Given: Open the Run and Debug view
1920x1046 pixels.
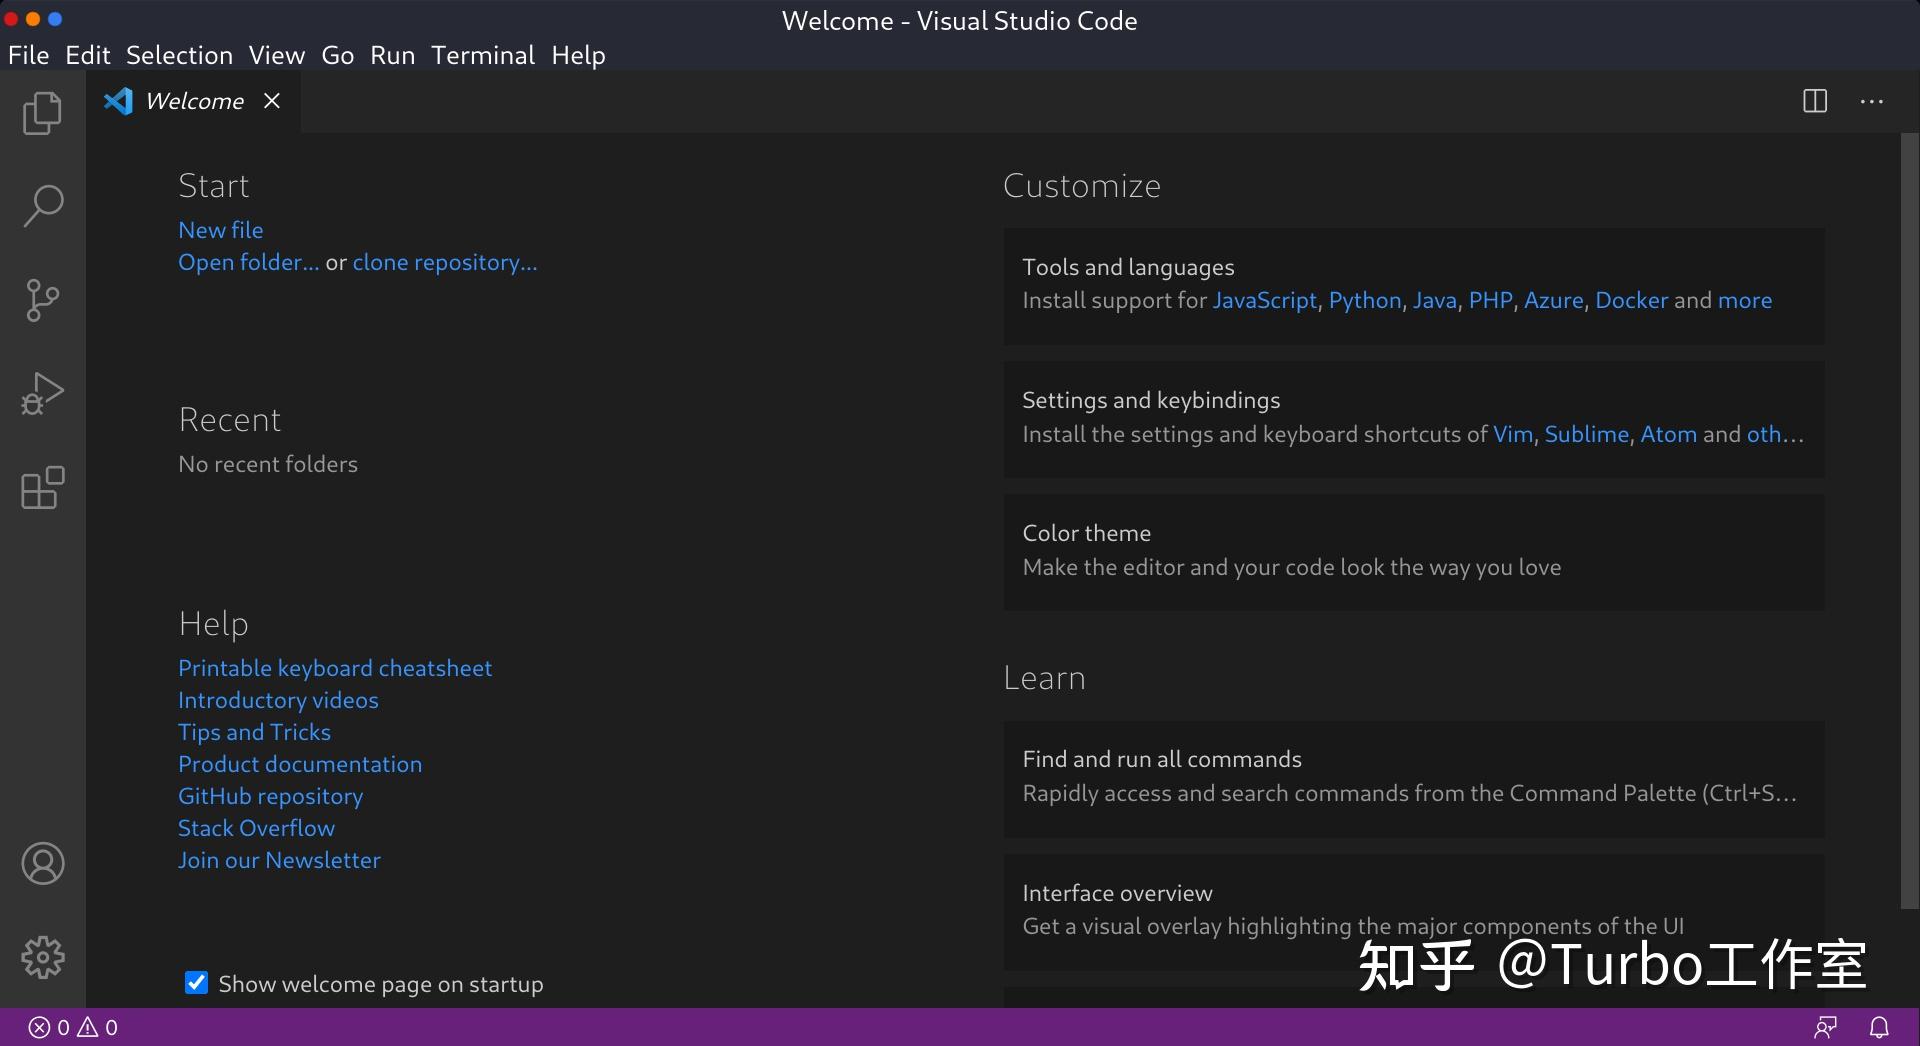Looking at the screenshot, I should [42, 393].
